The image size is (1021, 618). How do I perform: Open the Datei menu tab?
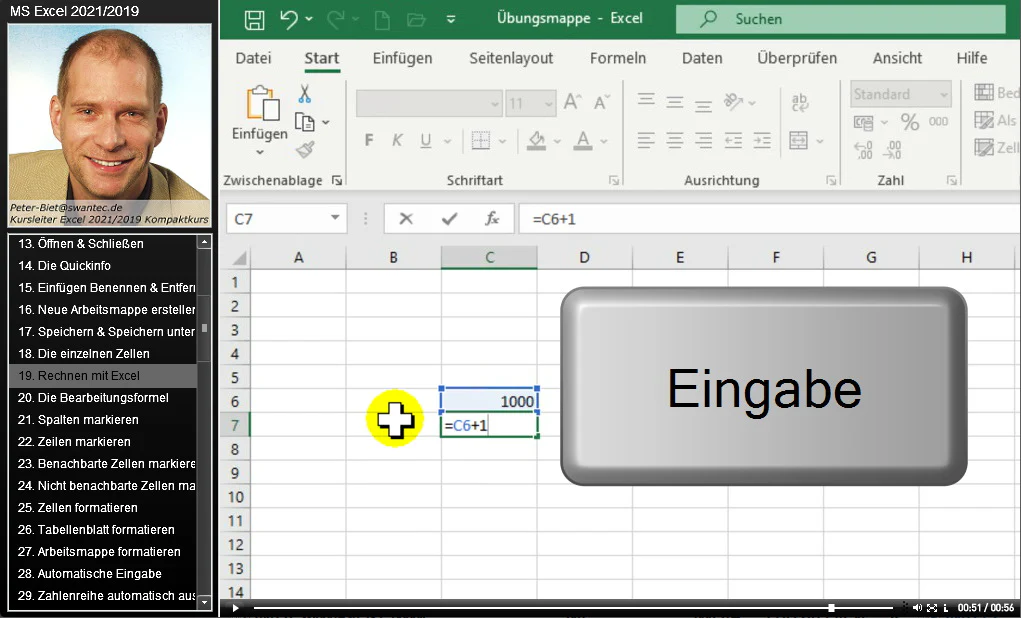[253, 58]
